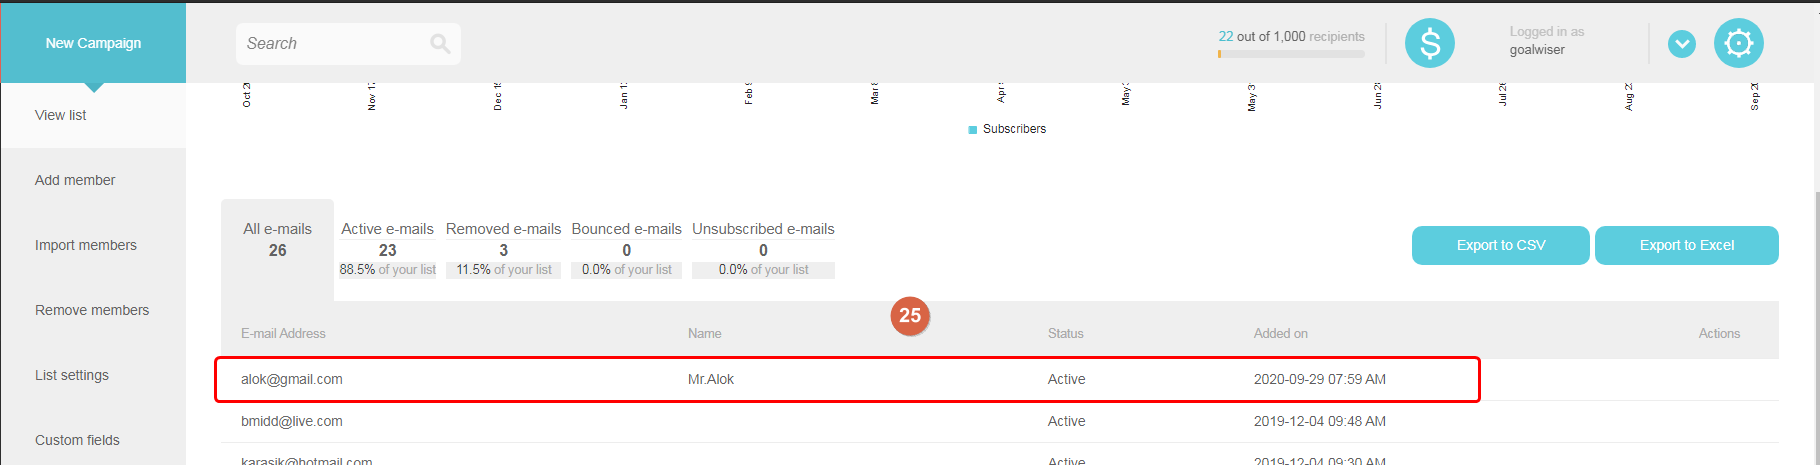Screen dimensions: 1820x465
Task: Click the red 25 step marker
Action: point(910,316)
